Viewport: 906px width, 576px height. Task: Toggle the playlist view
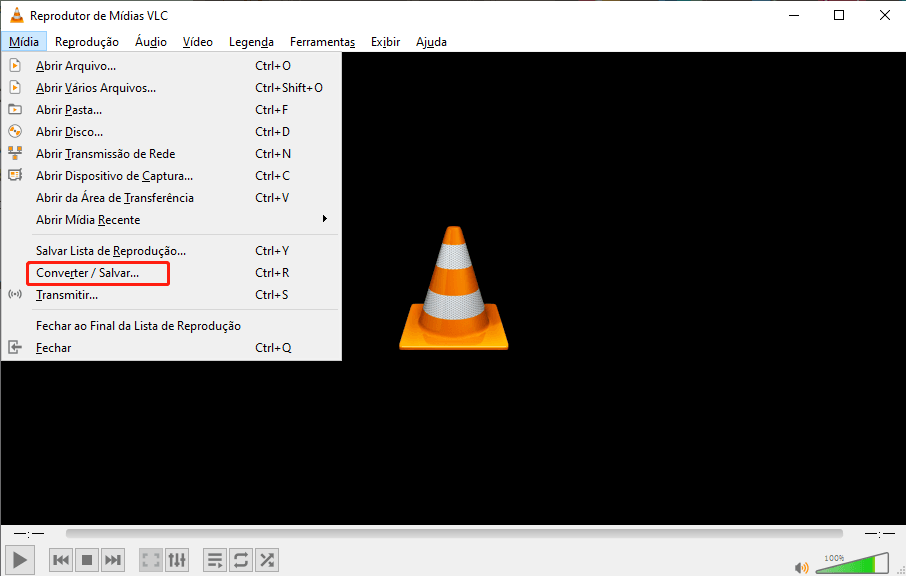point(214,560)
